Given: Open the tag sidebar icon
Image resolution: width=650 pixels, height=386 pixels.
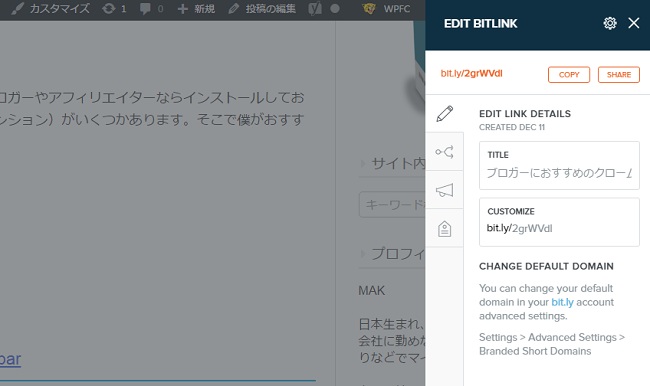Looking at the screenshot, I should pyautogui.click(x=444, y=228).
